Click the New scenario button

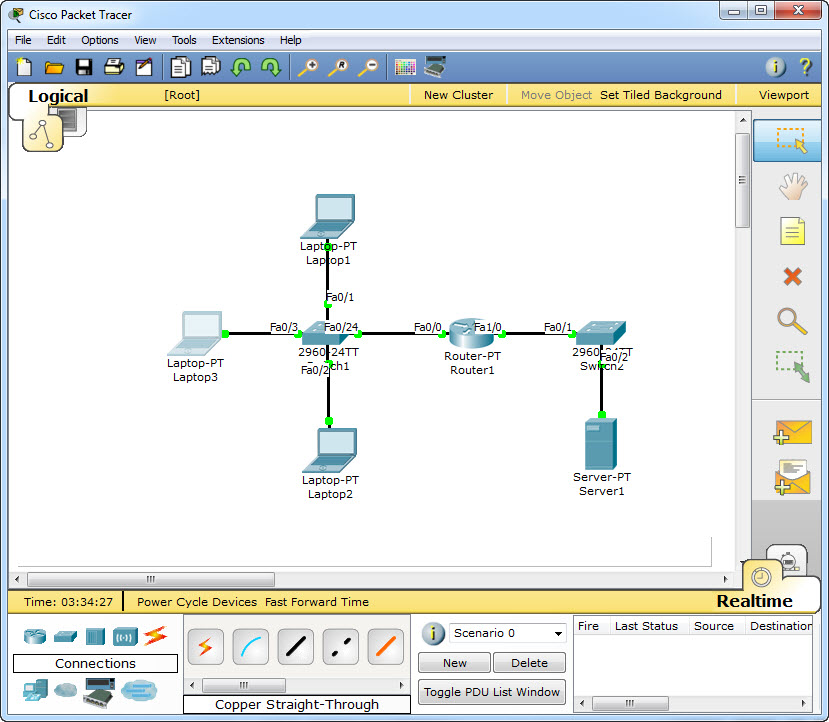click(455, 663)
